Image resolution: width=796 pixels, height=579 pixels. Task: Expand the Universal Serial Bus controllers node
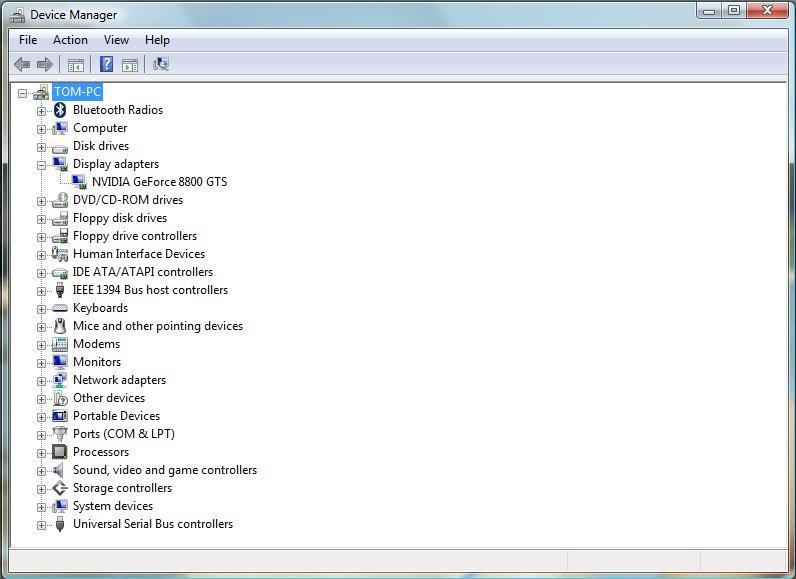[x=41, y=524]
